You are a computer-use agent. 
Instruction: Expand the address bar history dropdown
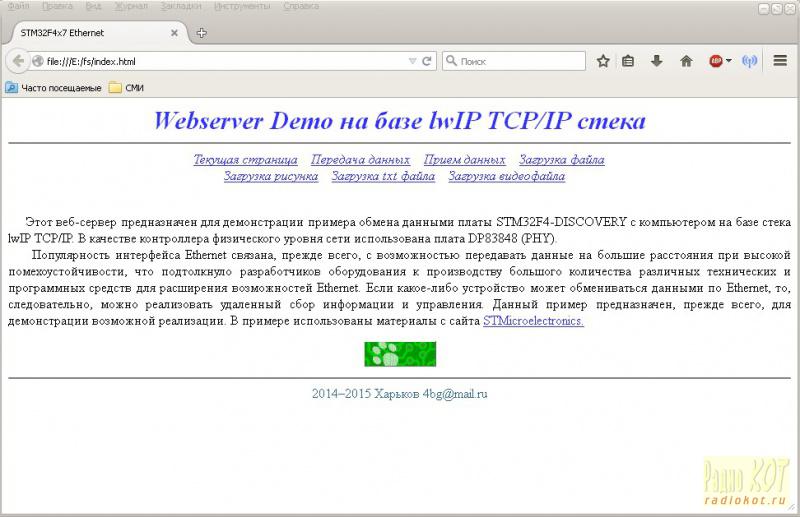tap(413, 61)
